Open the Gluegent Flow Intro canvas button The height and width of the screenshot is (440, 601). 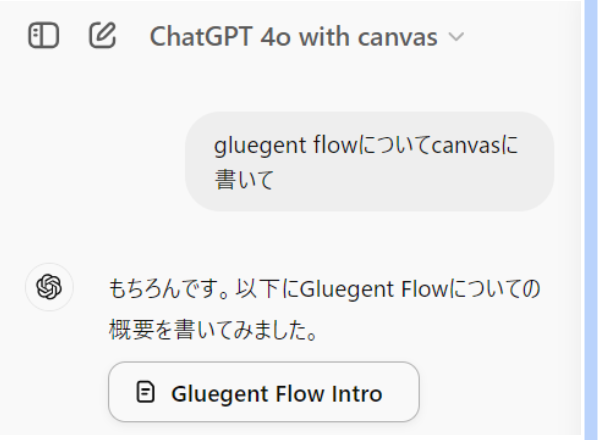[264, 392]
